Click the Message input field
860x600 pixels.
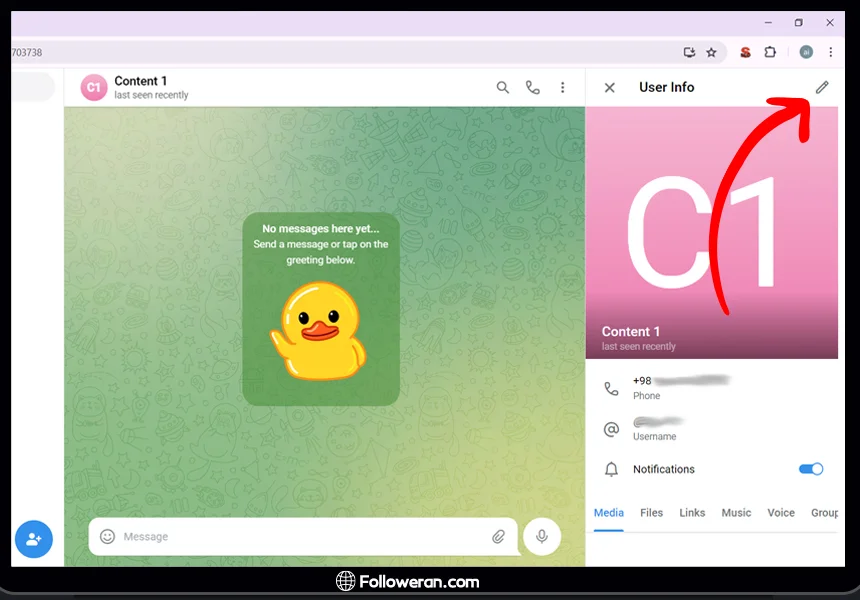click(300, 537)
